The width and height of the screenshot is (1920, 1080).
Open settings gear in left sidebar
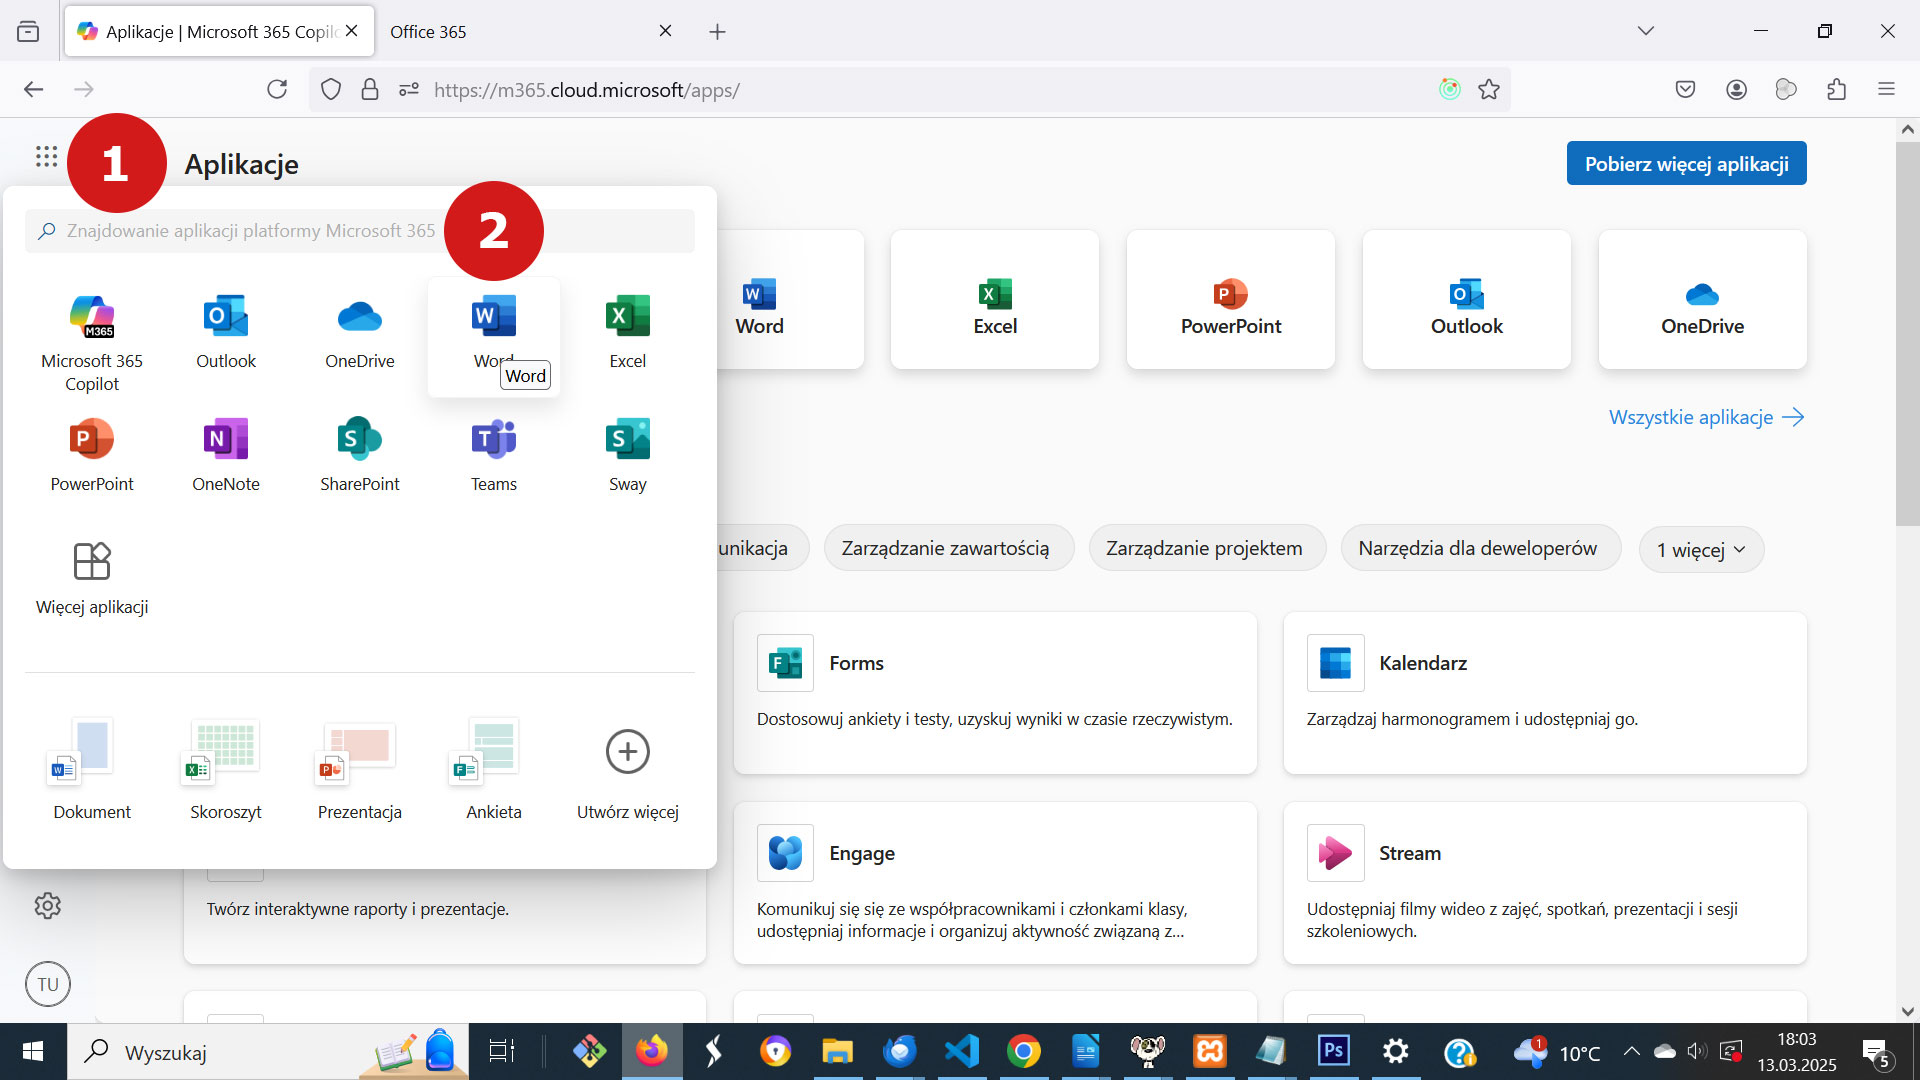tap(47, 906)
